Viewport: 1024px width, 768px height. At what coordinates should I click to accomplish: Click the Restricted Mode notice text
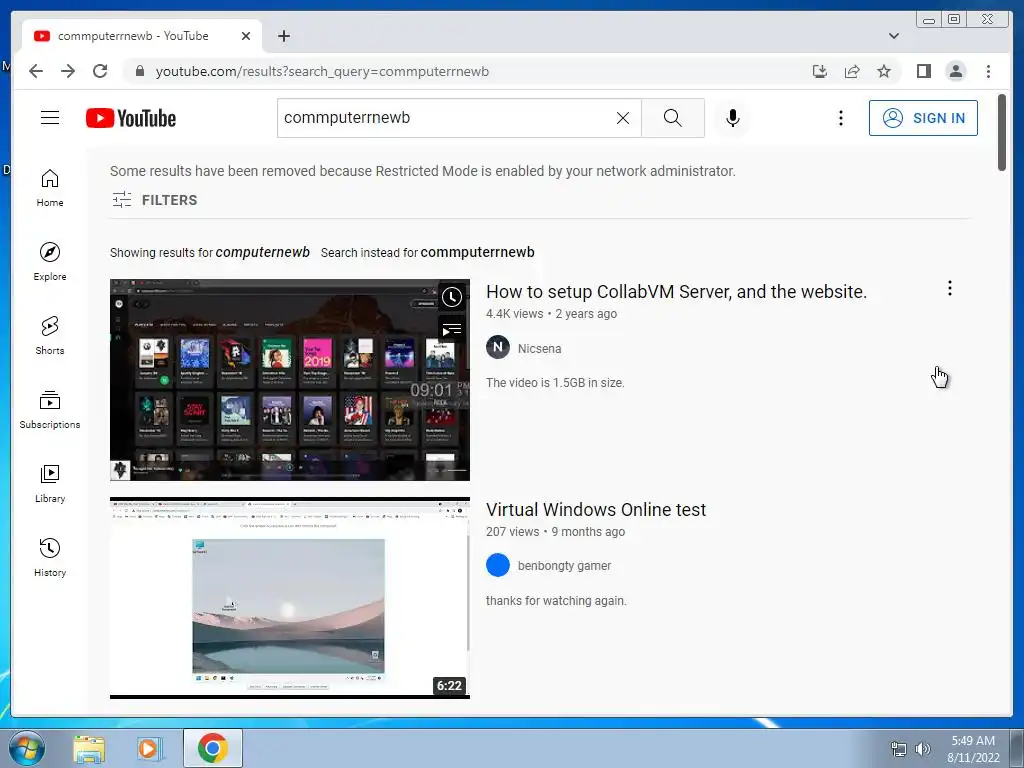pos(423,171)
